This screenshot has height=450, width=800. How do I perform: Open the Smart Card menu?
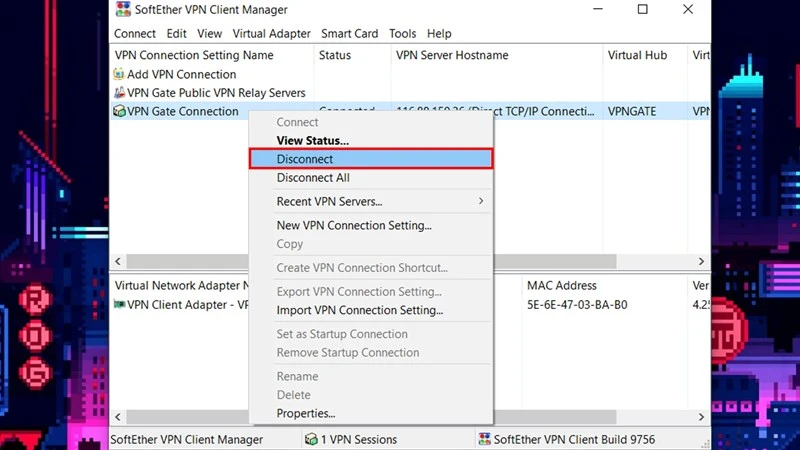(349, 34)
